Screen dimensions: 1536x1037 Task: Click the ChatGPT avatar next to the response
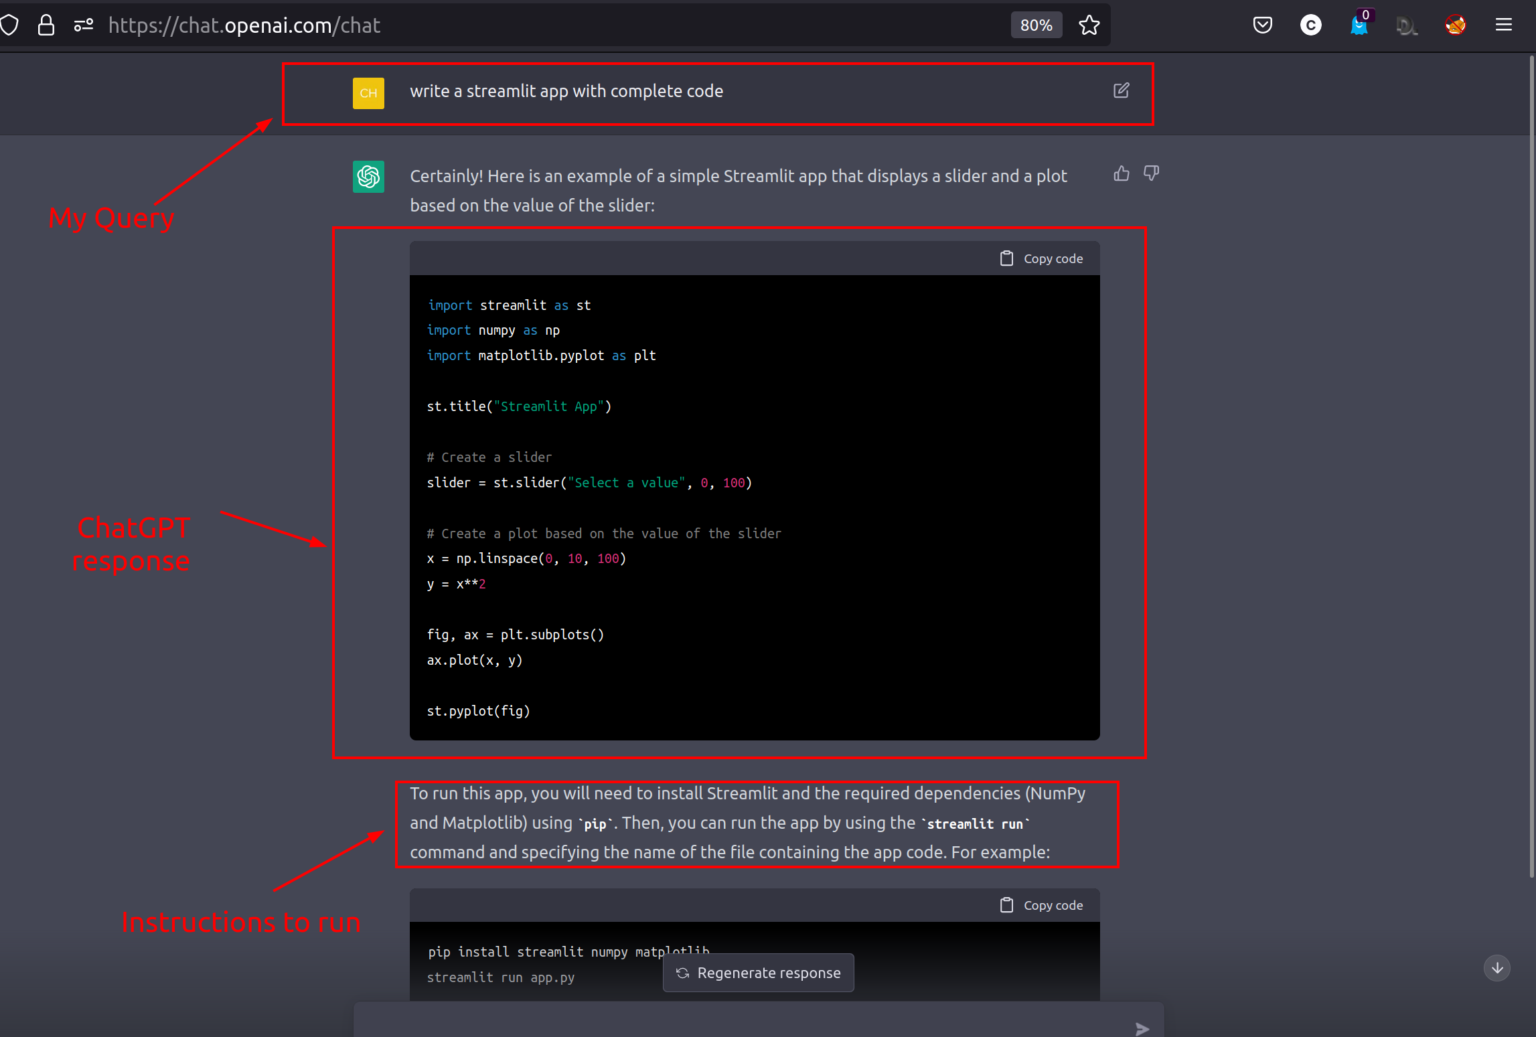pyautogui.click(x=368, y=176)
